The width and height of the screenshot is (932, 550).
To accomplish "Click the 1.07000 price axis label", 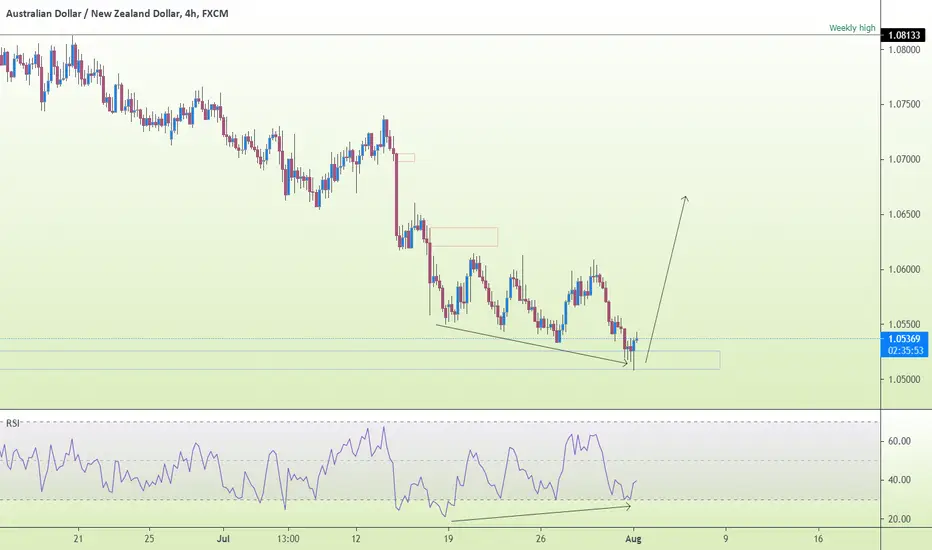I will 903,159.
